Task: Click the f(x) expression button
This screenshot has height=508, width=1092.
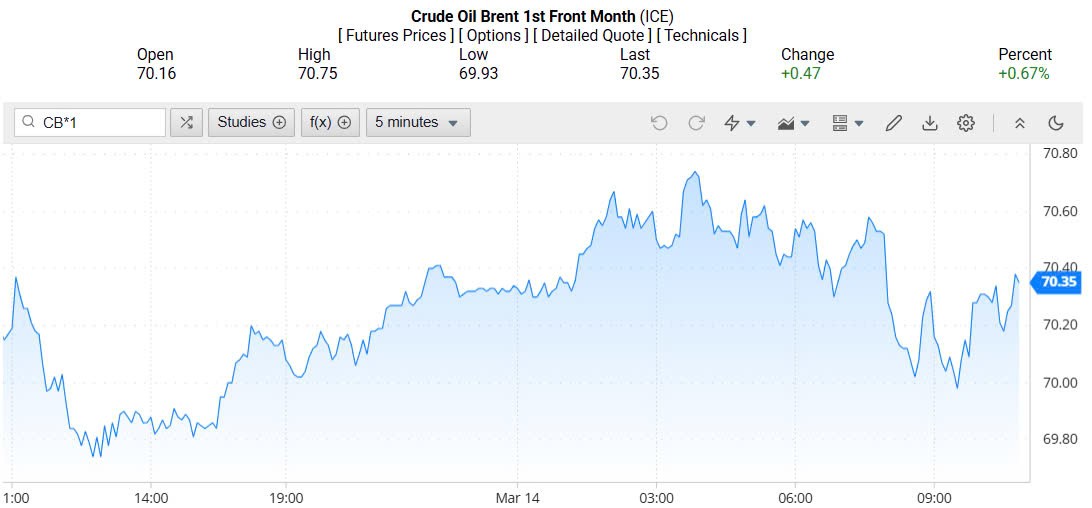Action: 330,122
